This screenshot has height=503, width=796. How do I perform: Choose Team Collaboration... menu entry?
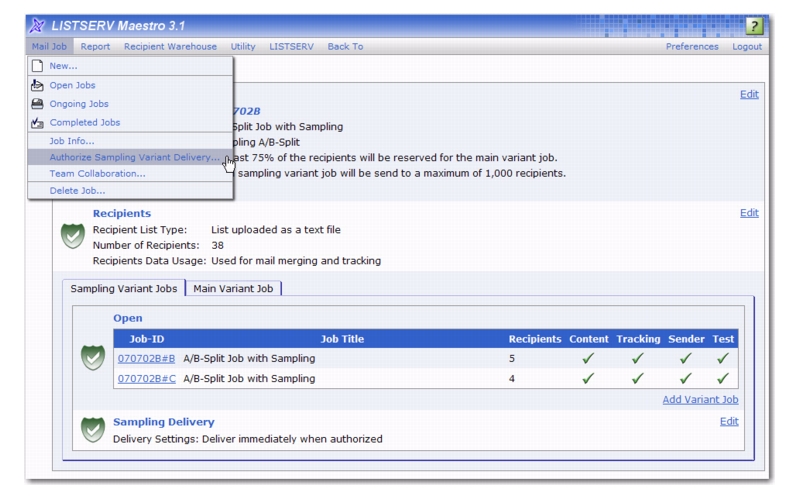[130, 174]
